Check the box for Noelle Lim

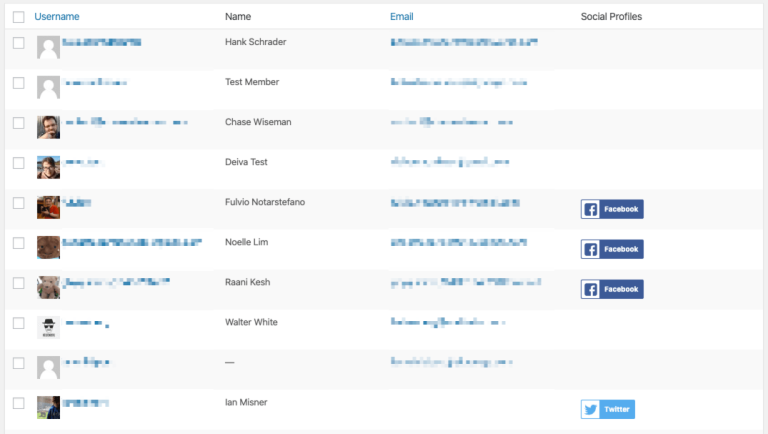(x=19, y=243)
